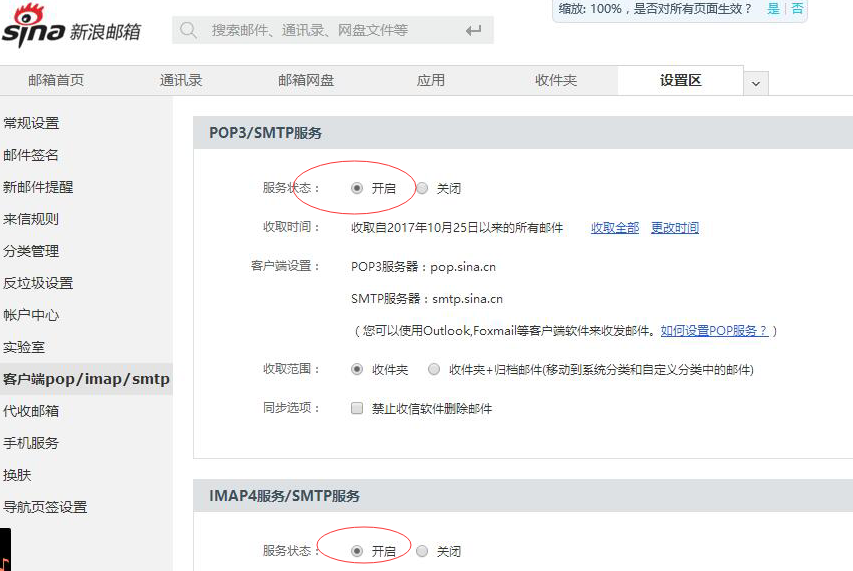Open the 如何设置POP服务 help link
The height and width of the screenshot is (571, 853).
click(714, 330)
